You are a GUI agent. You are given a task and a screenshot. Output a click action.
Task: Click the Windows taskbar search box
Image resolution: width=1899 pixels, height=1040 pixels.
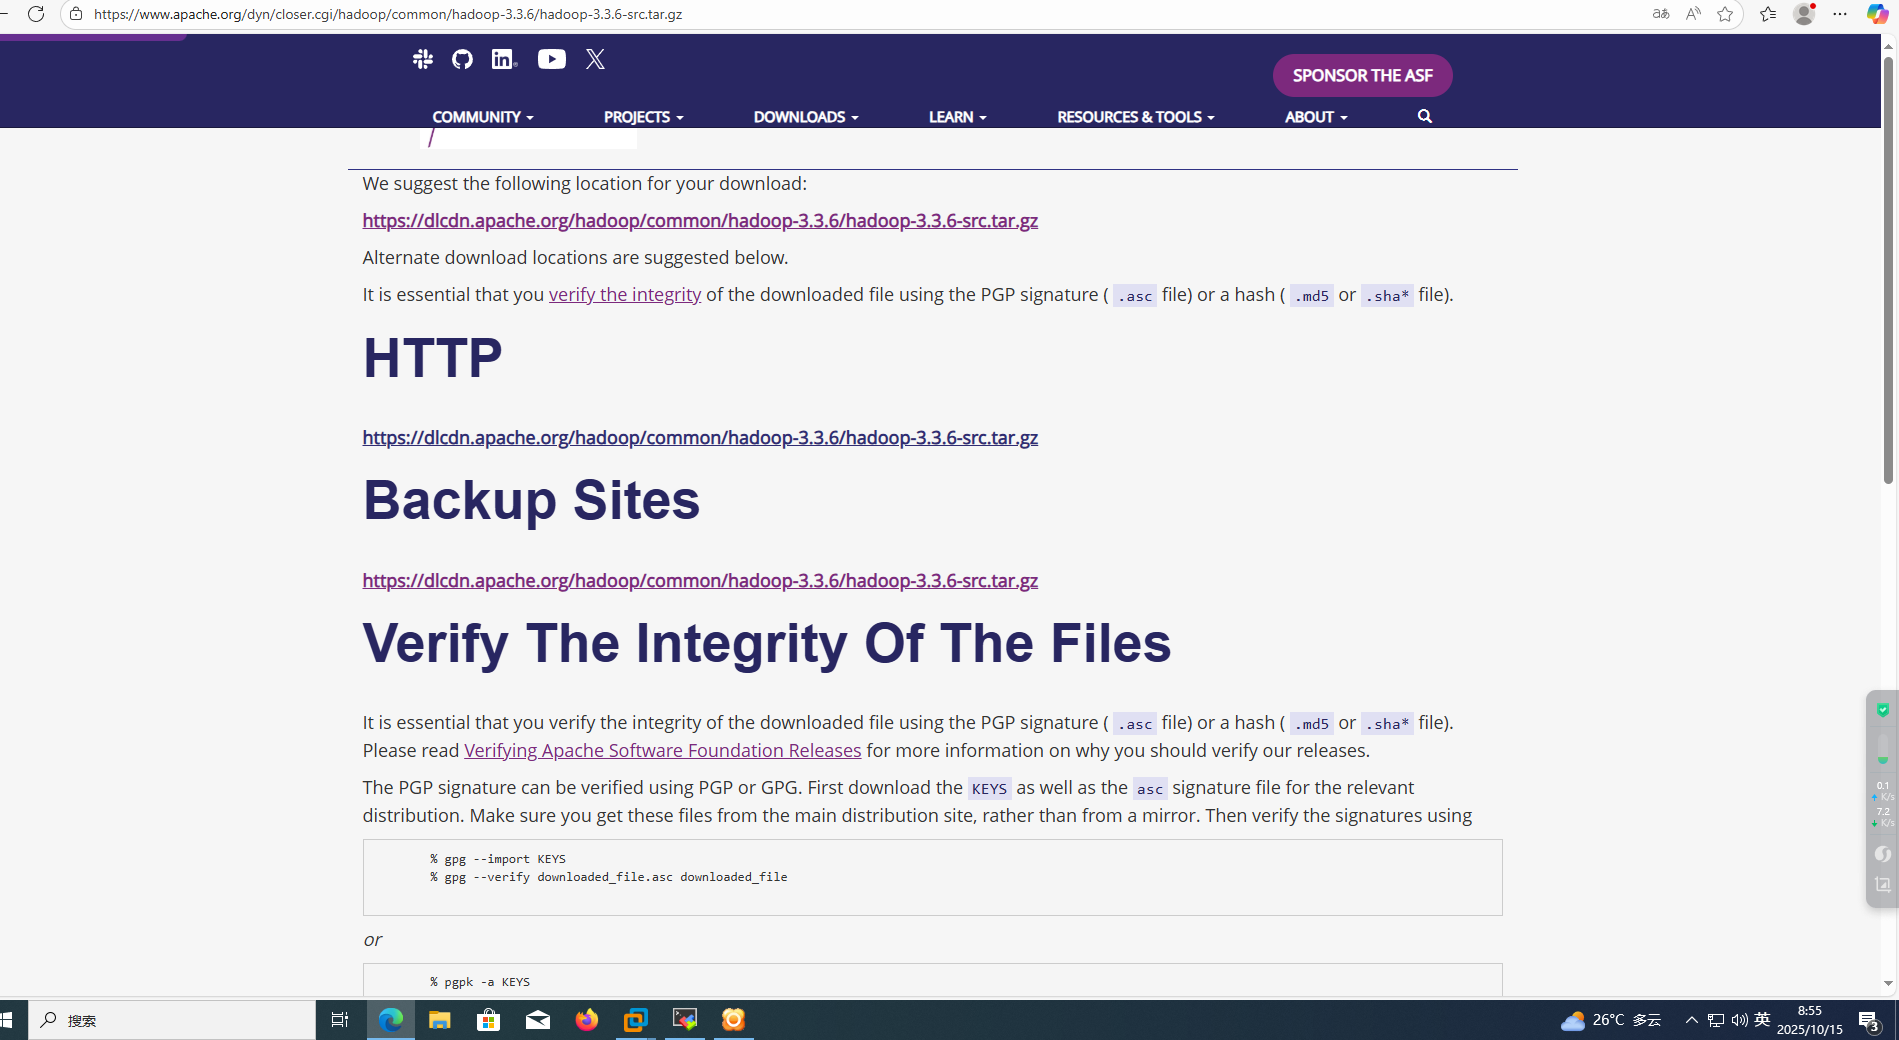[x=172, y=1020]
